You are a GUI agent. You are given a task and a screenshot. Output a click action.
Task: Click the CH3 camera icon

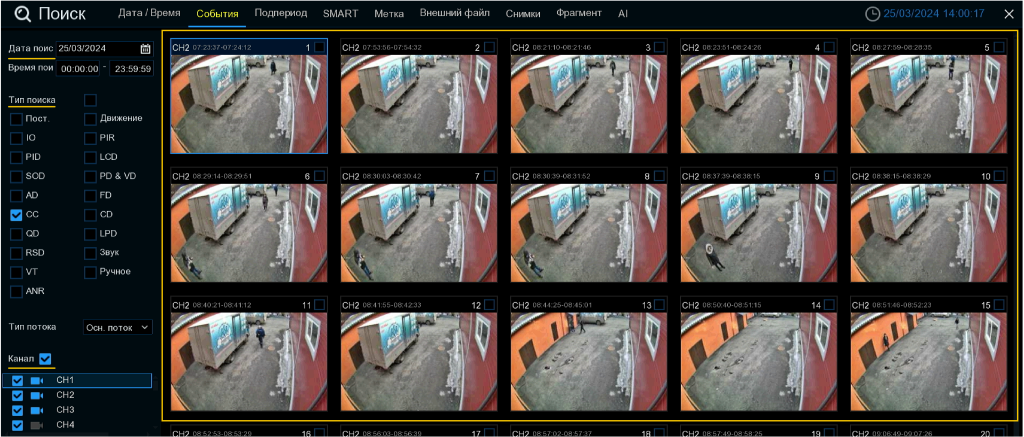[37, 410]
